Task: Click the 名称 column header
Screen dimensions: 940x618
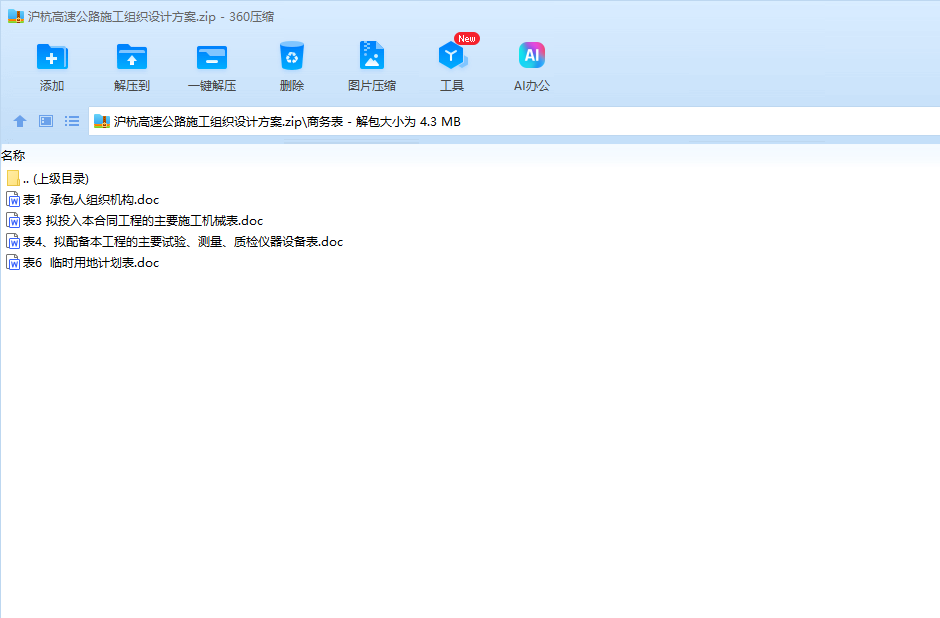Action: [x=13, y=156]
